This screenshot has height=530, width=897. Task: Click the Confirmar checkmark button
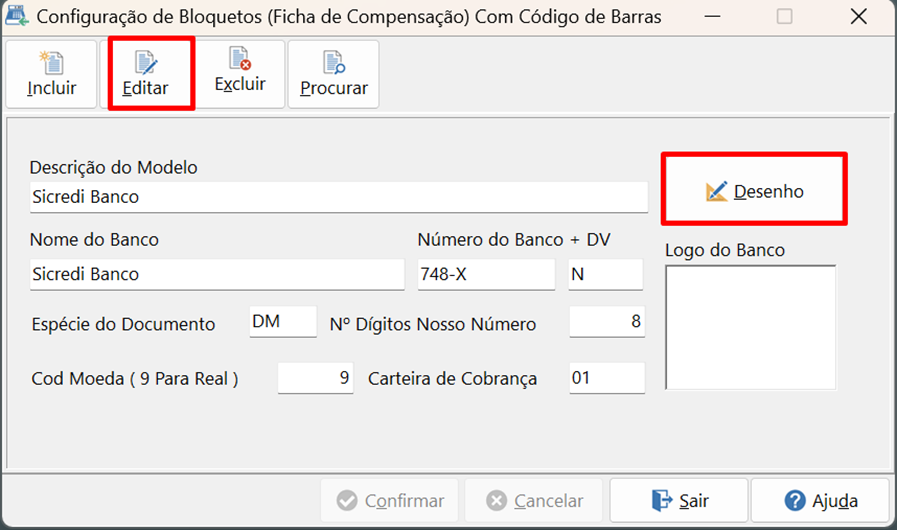click(390, 500)
